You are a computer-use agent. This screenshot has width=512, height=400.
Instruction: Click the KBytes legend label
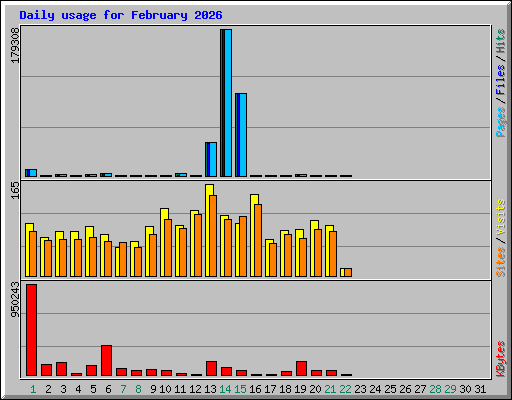[501, 359]
